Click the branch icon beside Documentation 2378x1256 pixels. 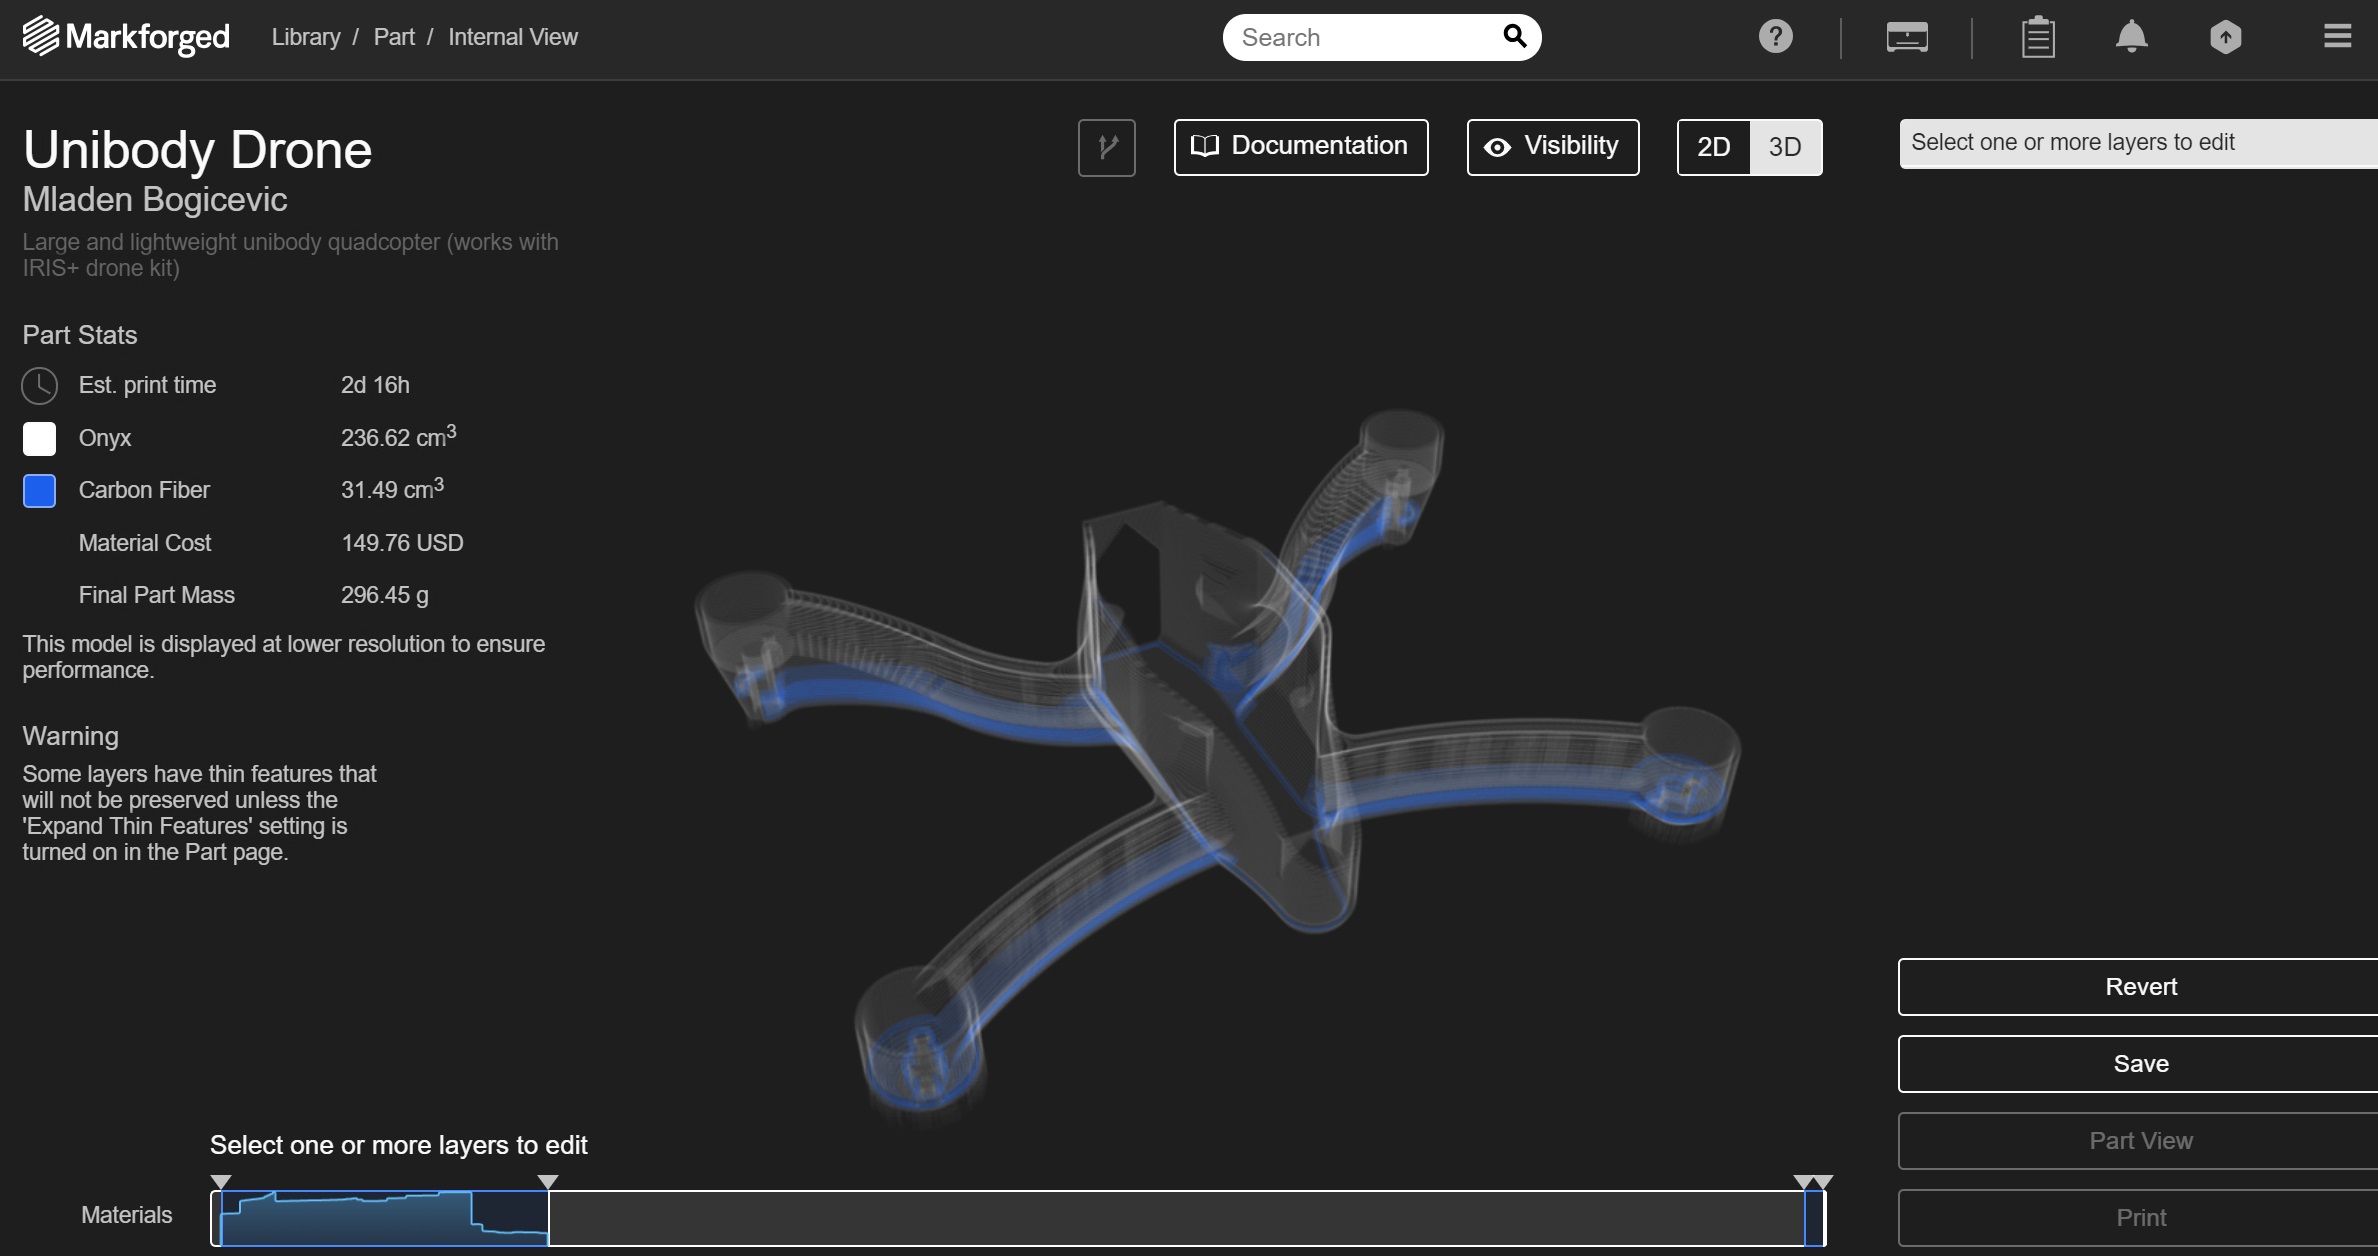point(1106,147)
